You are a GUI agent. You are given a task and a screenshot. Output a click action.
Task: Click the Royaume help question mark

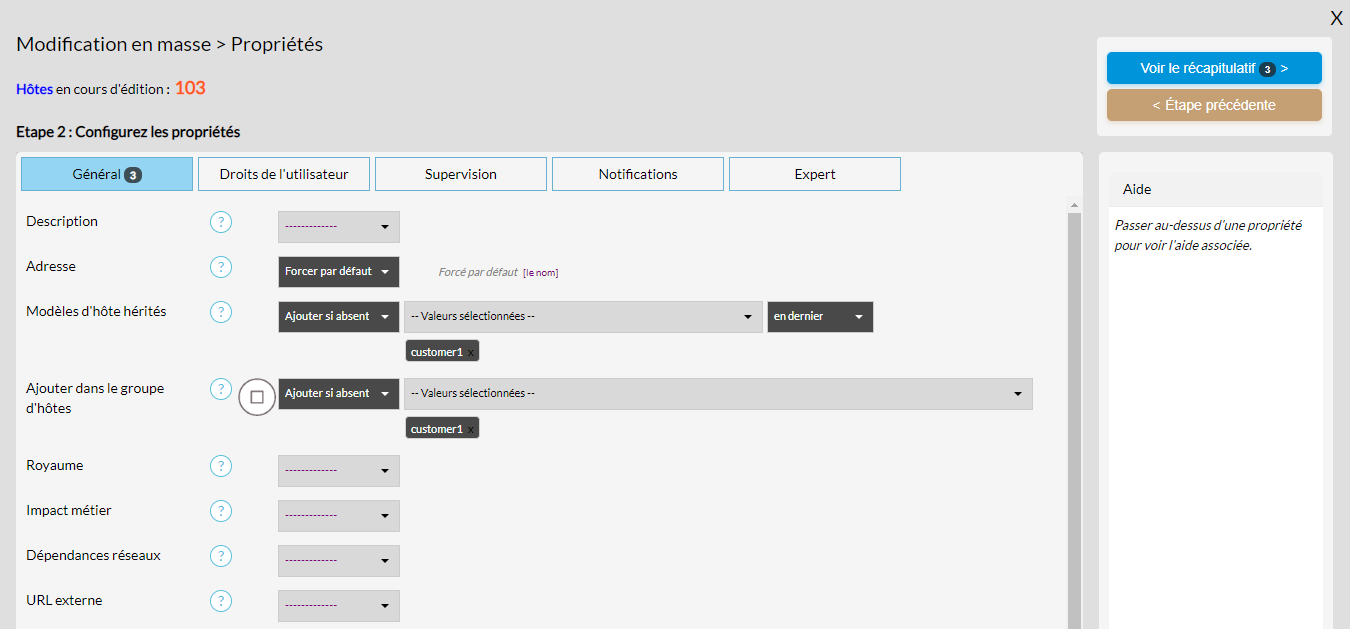tap(221, 466)
